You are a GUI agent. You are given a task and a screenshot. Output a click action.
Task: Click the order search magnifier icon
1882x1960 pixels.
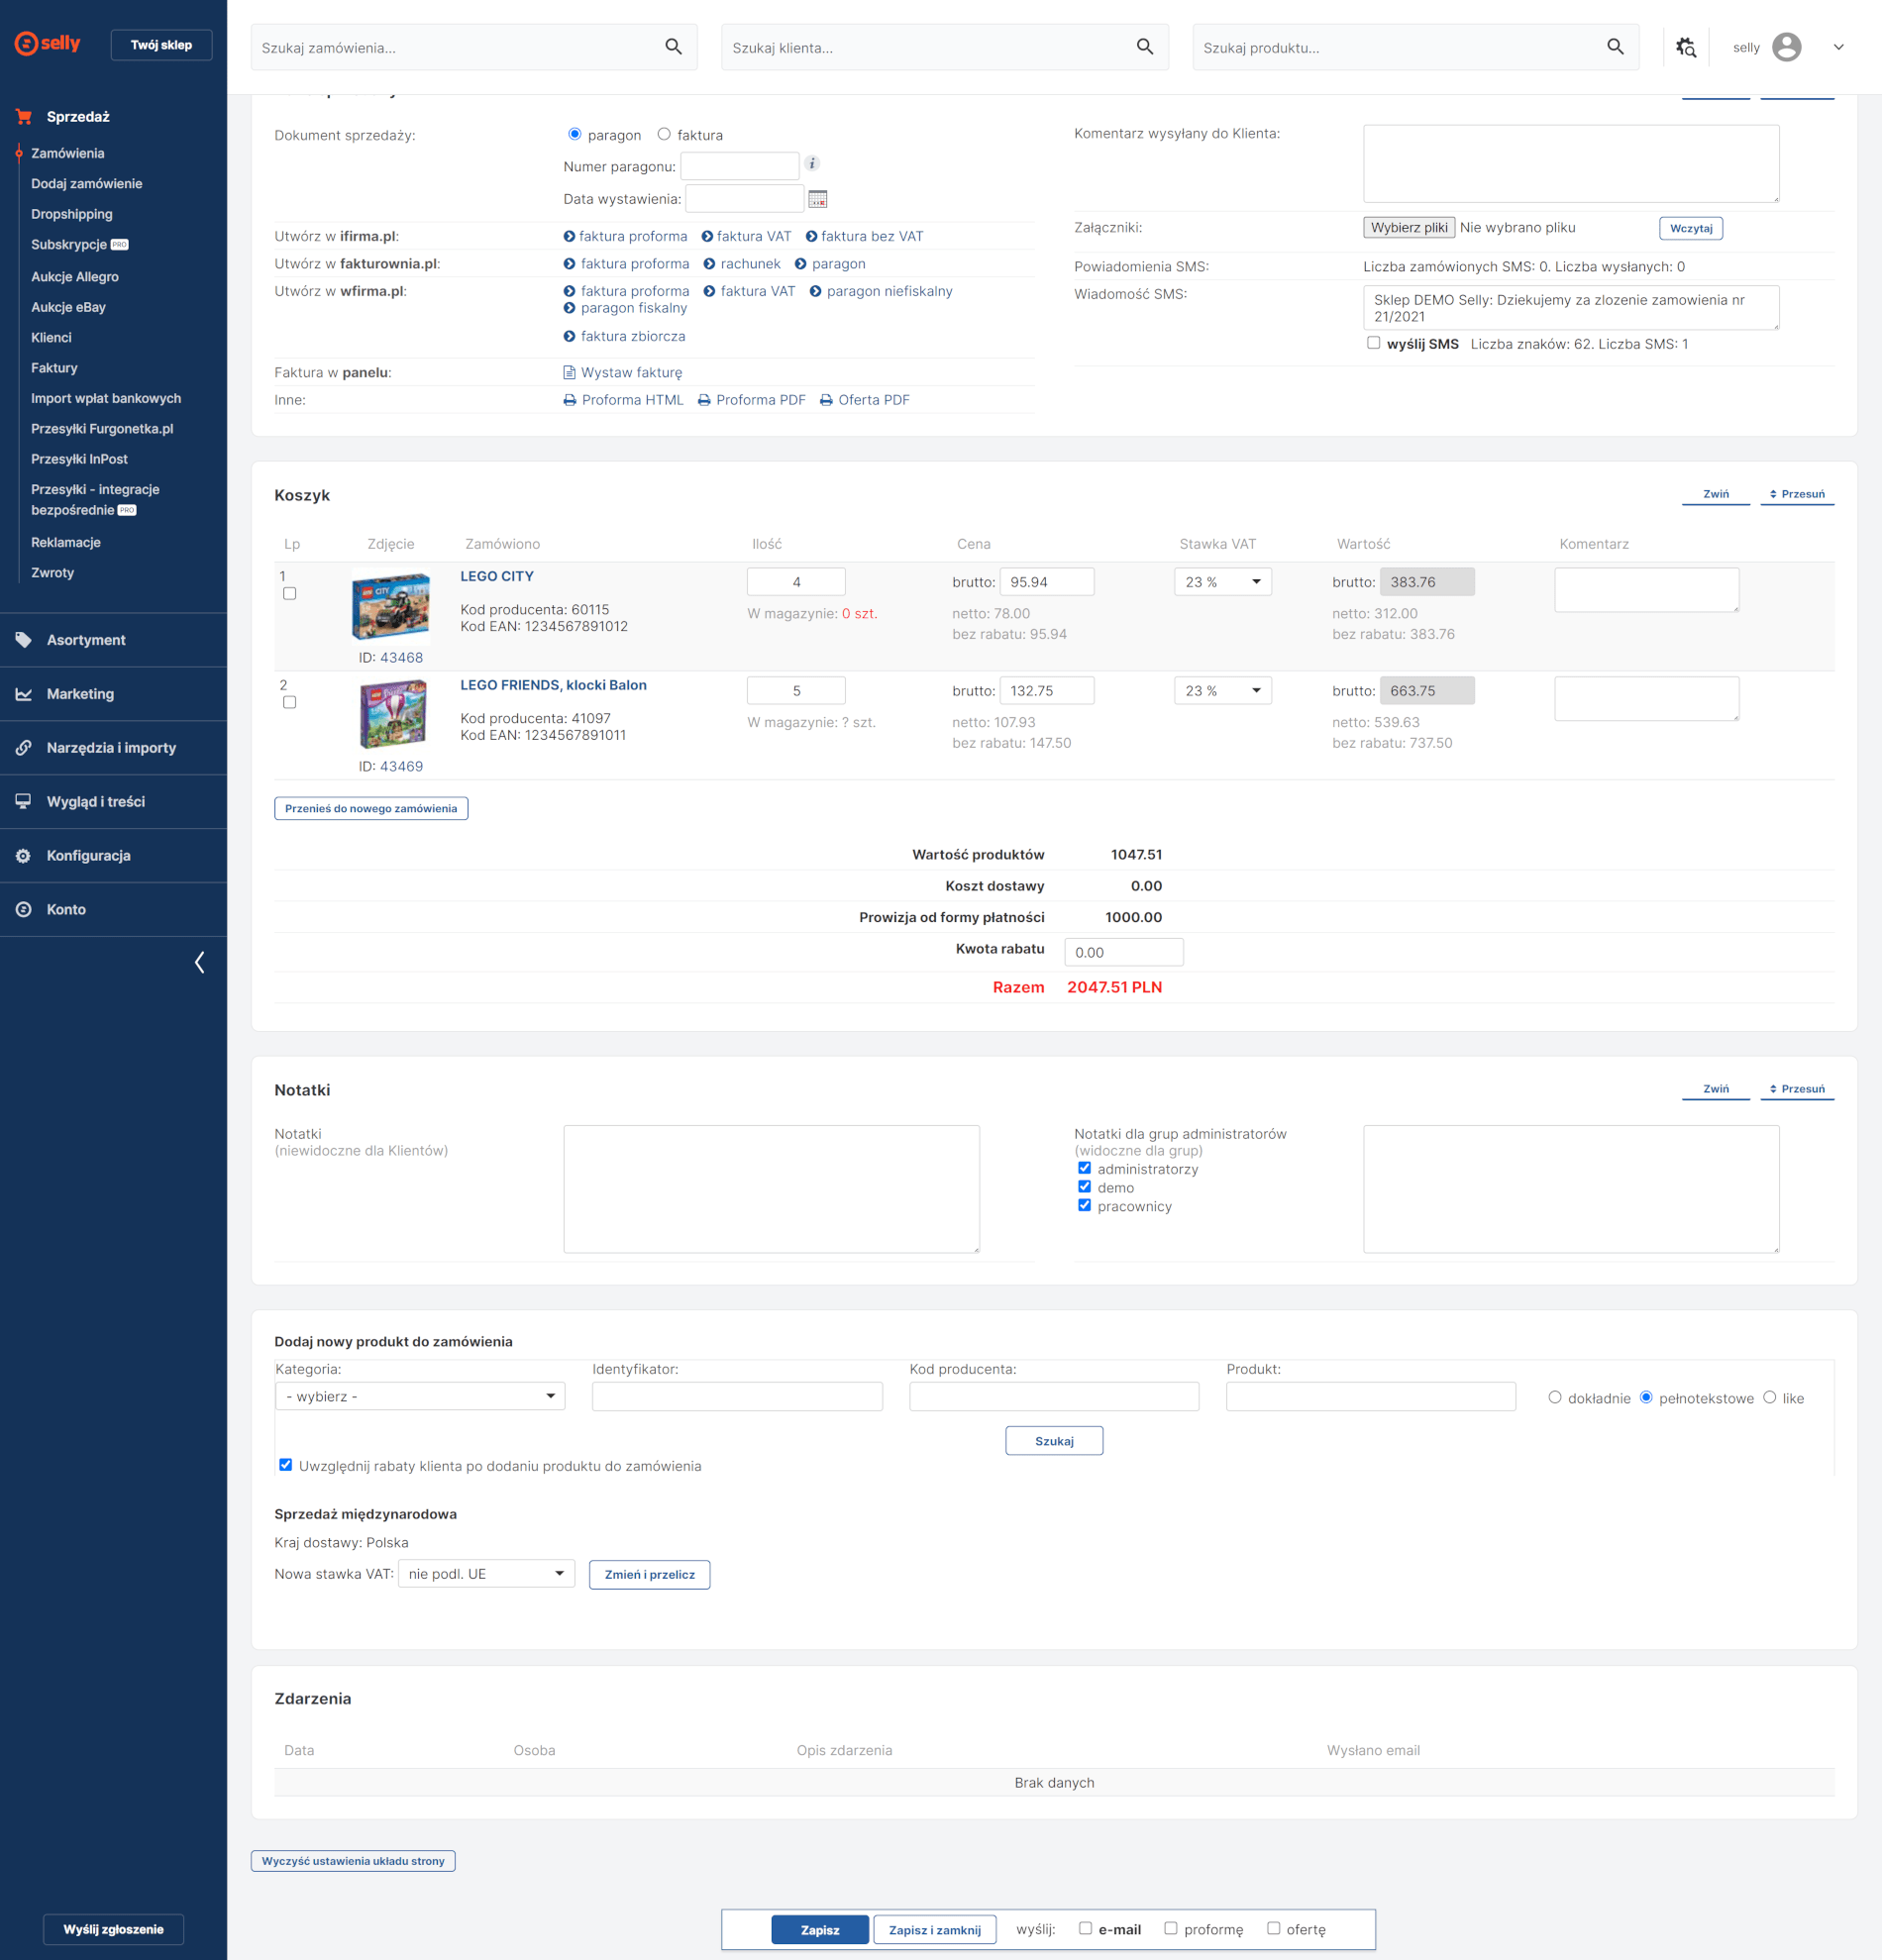(673, 47)
